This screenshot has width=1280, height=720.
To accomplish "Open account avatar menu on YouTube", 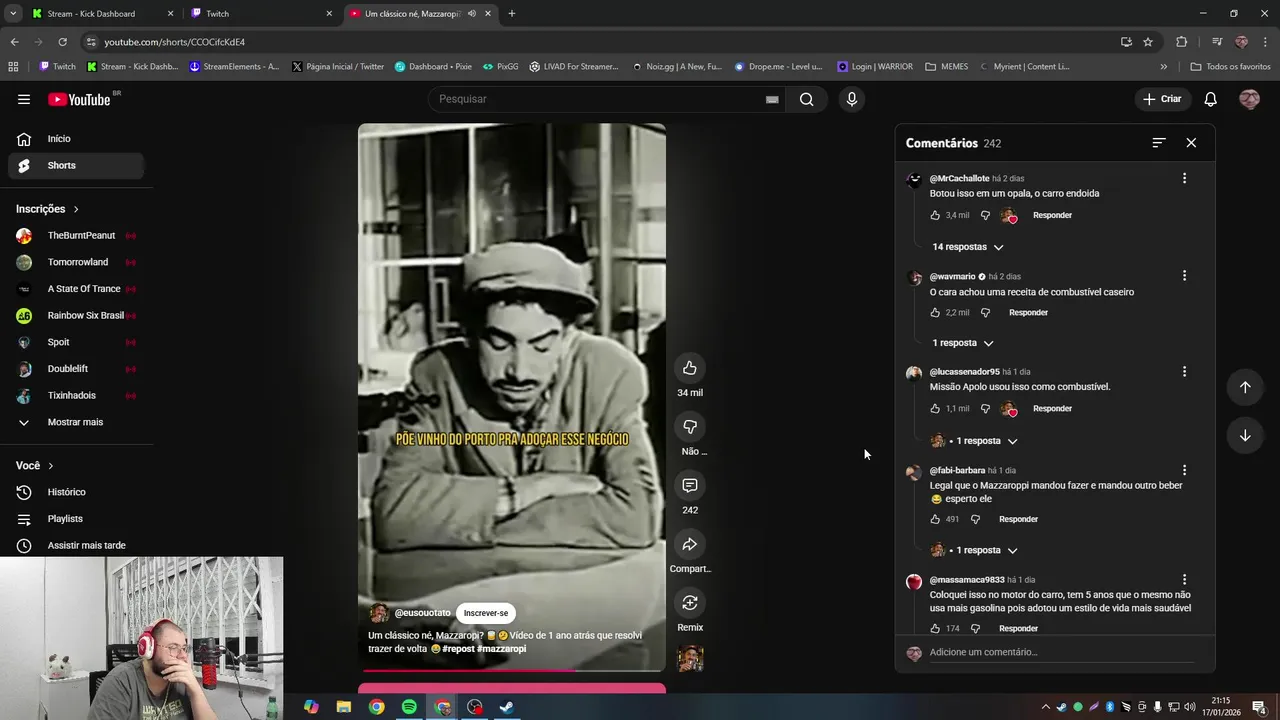I will point(1249,99).
